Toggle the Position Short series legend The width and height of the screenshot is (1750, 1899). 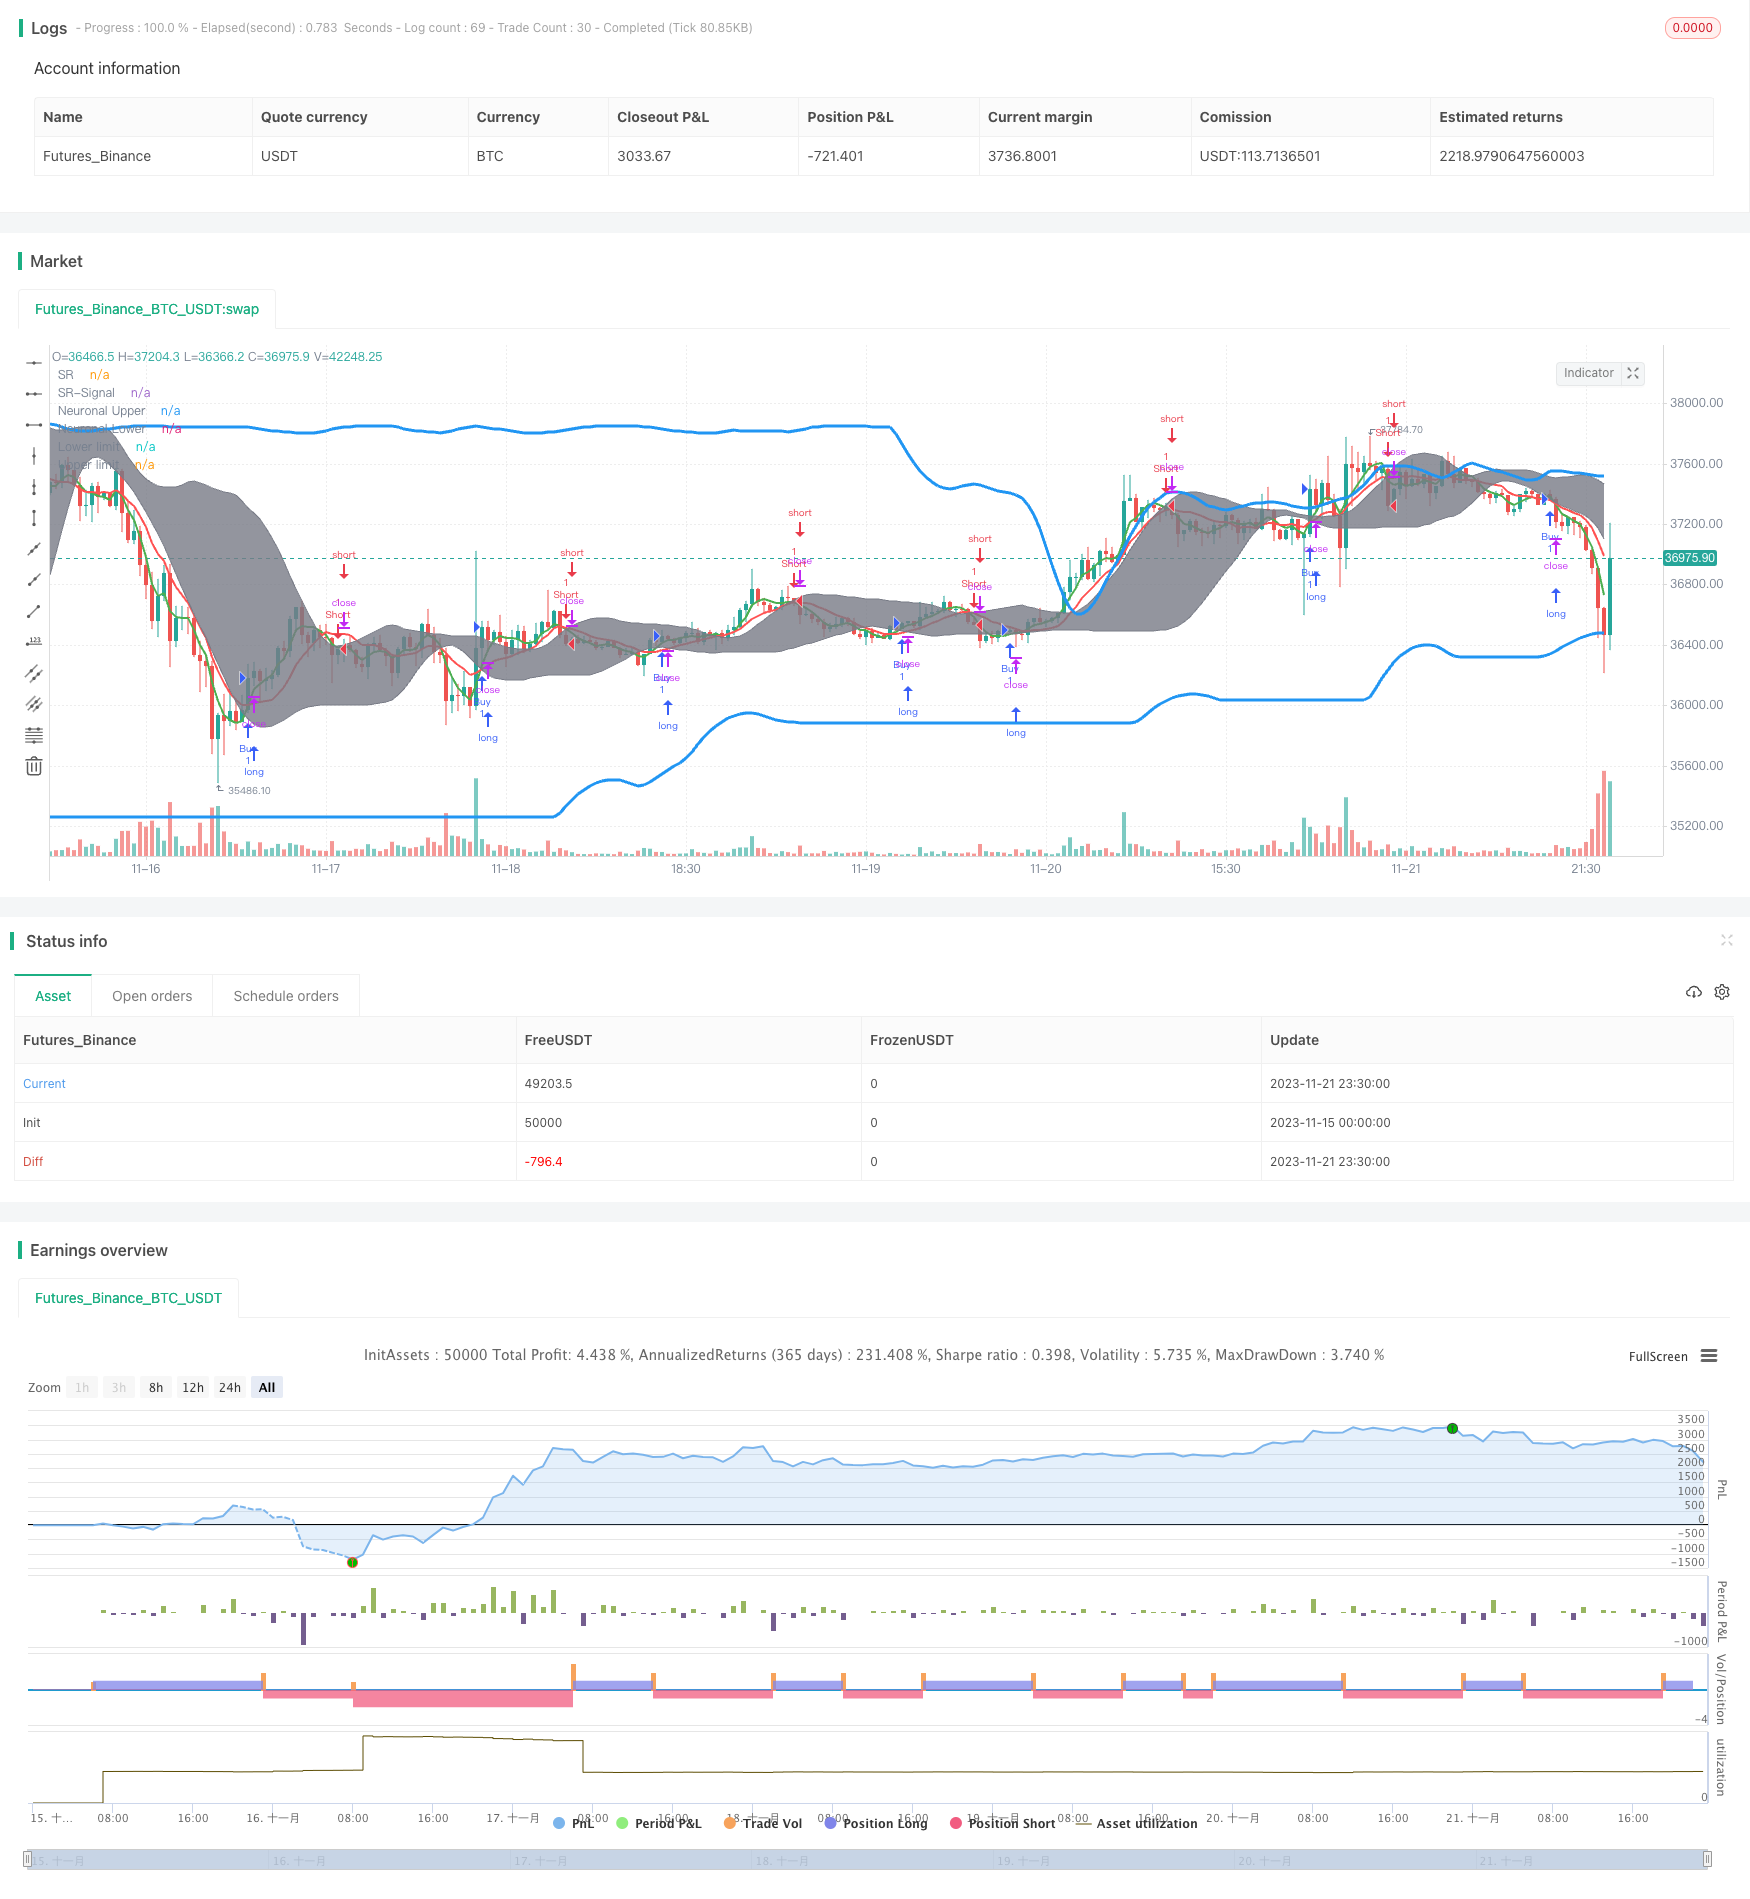click(1003, 1823)
